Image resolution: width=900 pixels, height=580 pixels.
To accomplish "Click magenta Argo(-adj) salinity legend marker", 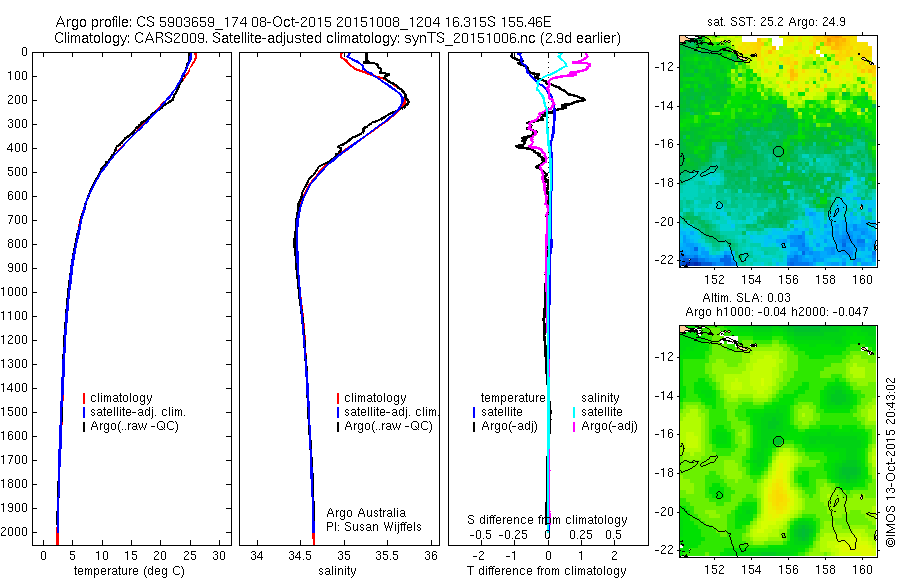I will [x=575, y=427].
